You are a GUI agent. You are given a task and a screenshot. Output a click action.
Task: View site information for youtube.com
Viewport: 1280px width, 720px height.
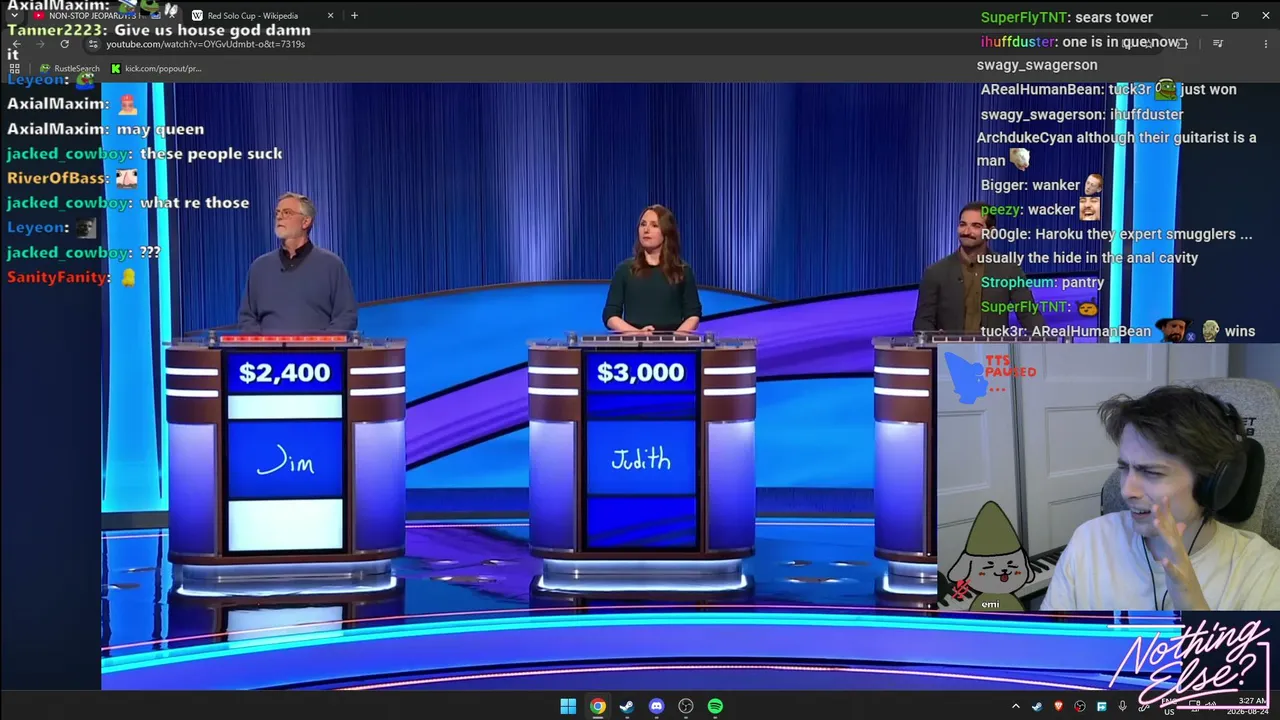click(x=94, y=44)
